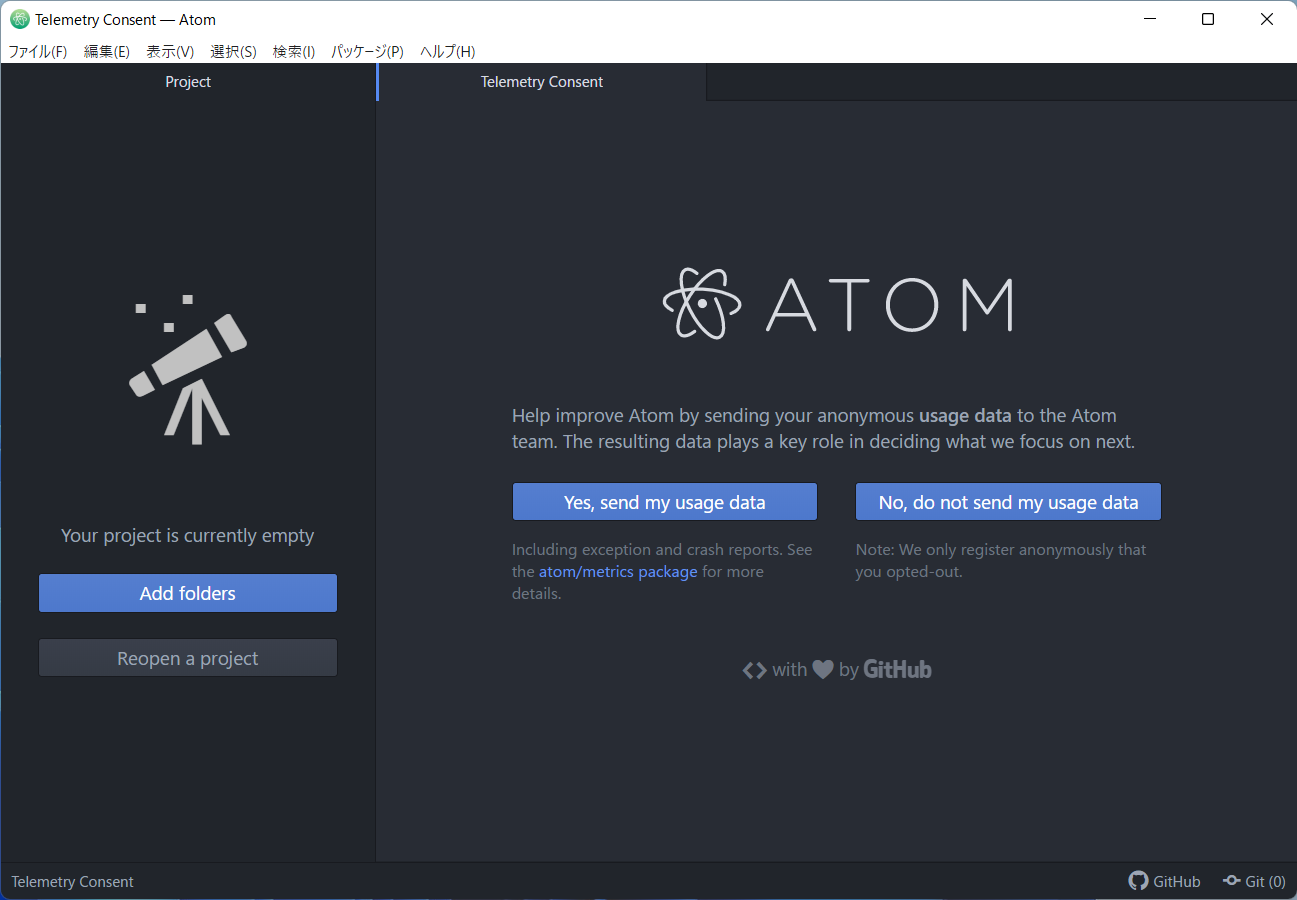Close the Atom window
Viewport: 1297px width, 900px height.
point(1267,19)
